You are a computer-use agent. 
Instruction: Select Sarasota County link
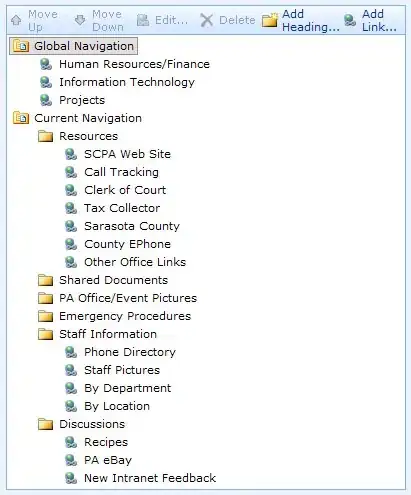(132, 226)
